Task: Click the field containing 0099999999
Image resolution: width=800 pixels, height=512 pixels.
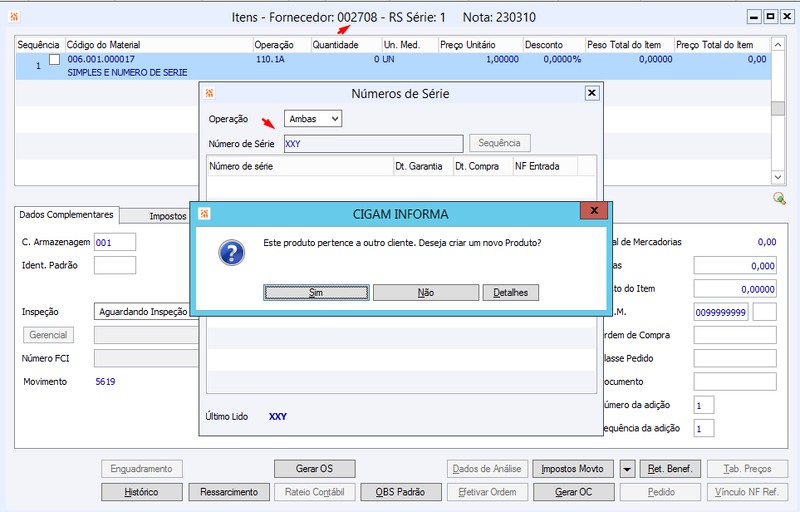Action: 720,312
